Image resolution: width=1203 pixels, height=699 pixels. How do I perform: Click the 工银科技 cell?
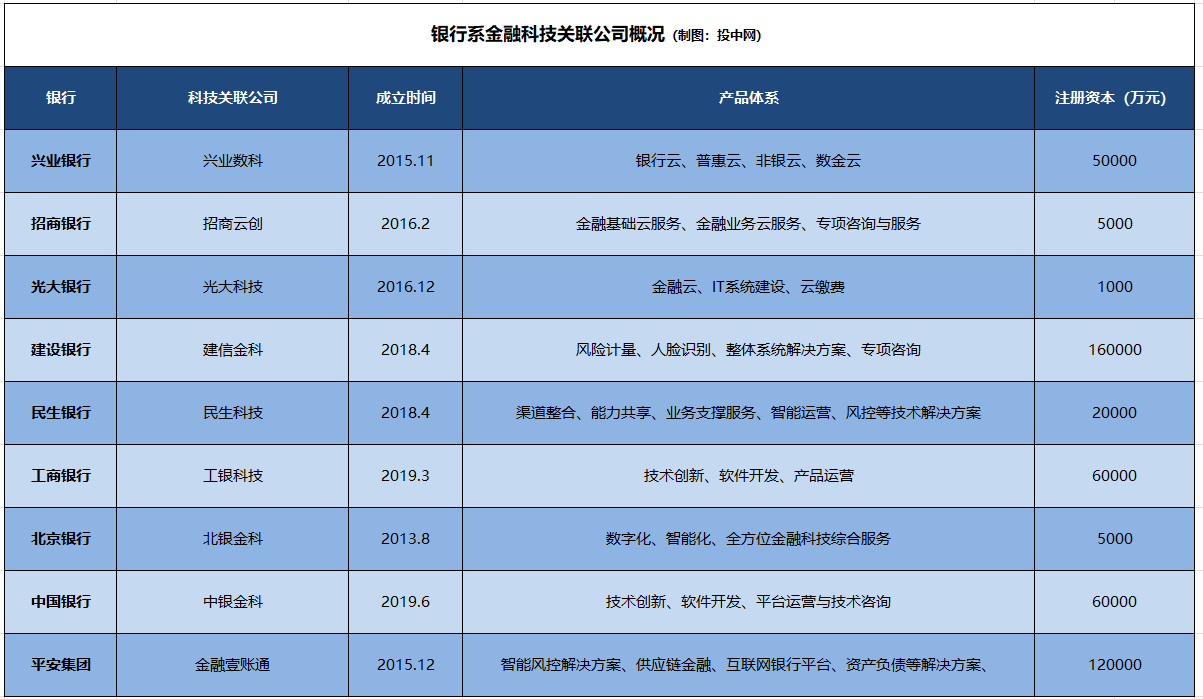[x=233, y=476]
